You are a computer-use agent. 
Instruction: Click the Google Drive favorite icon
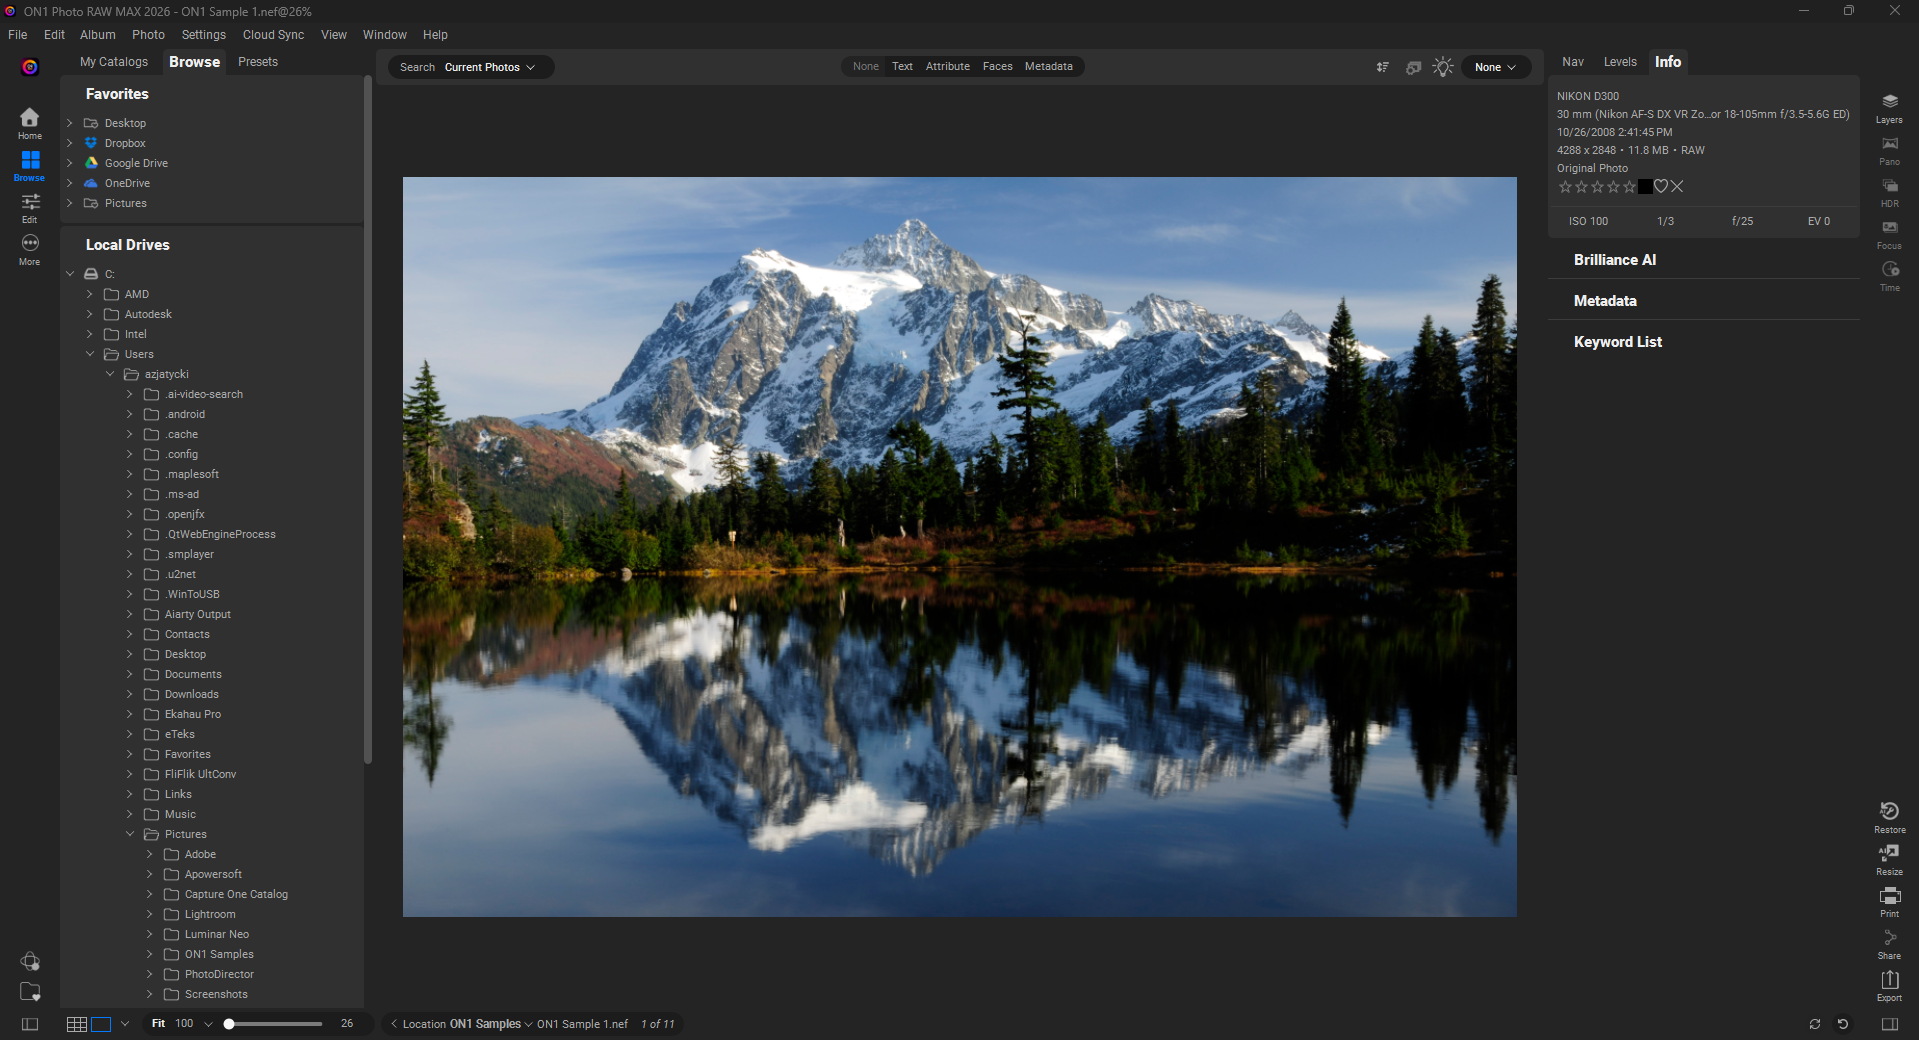91,163
